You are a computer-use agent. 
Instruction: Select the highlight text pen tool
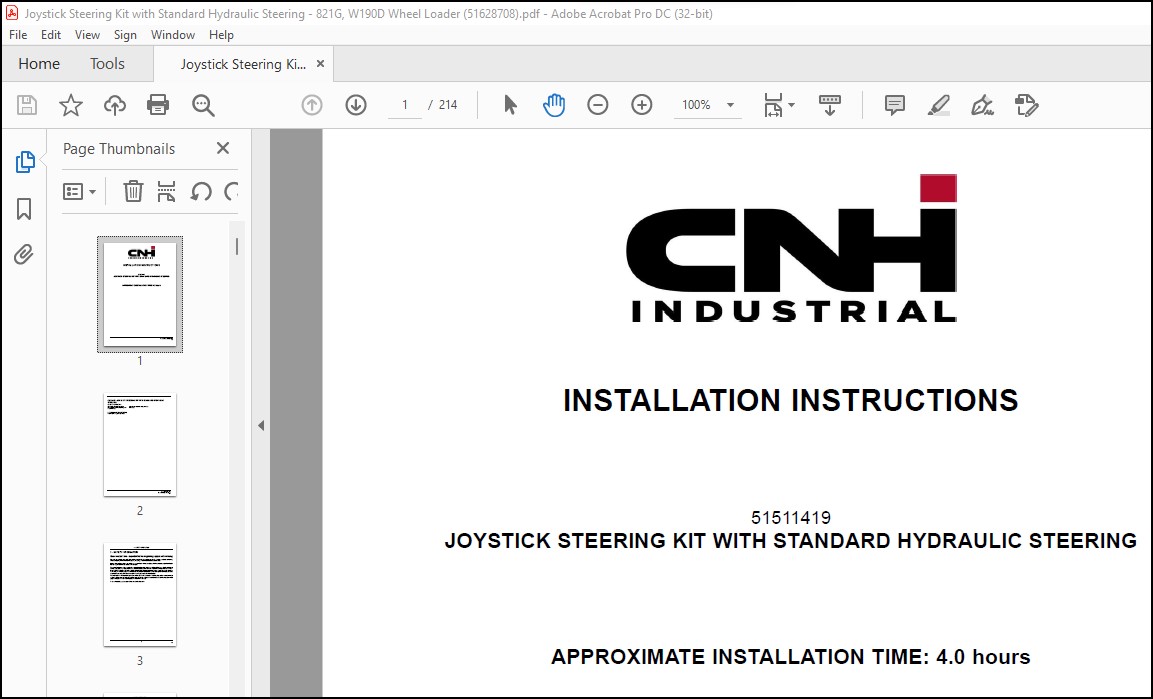[x=938, y=105]
